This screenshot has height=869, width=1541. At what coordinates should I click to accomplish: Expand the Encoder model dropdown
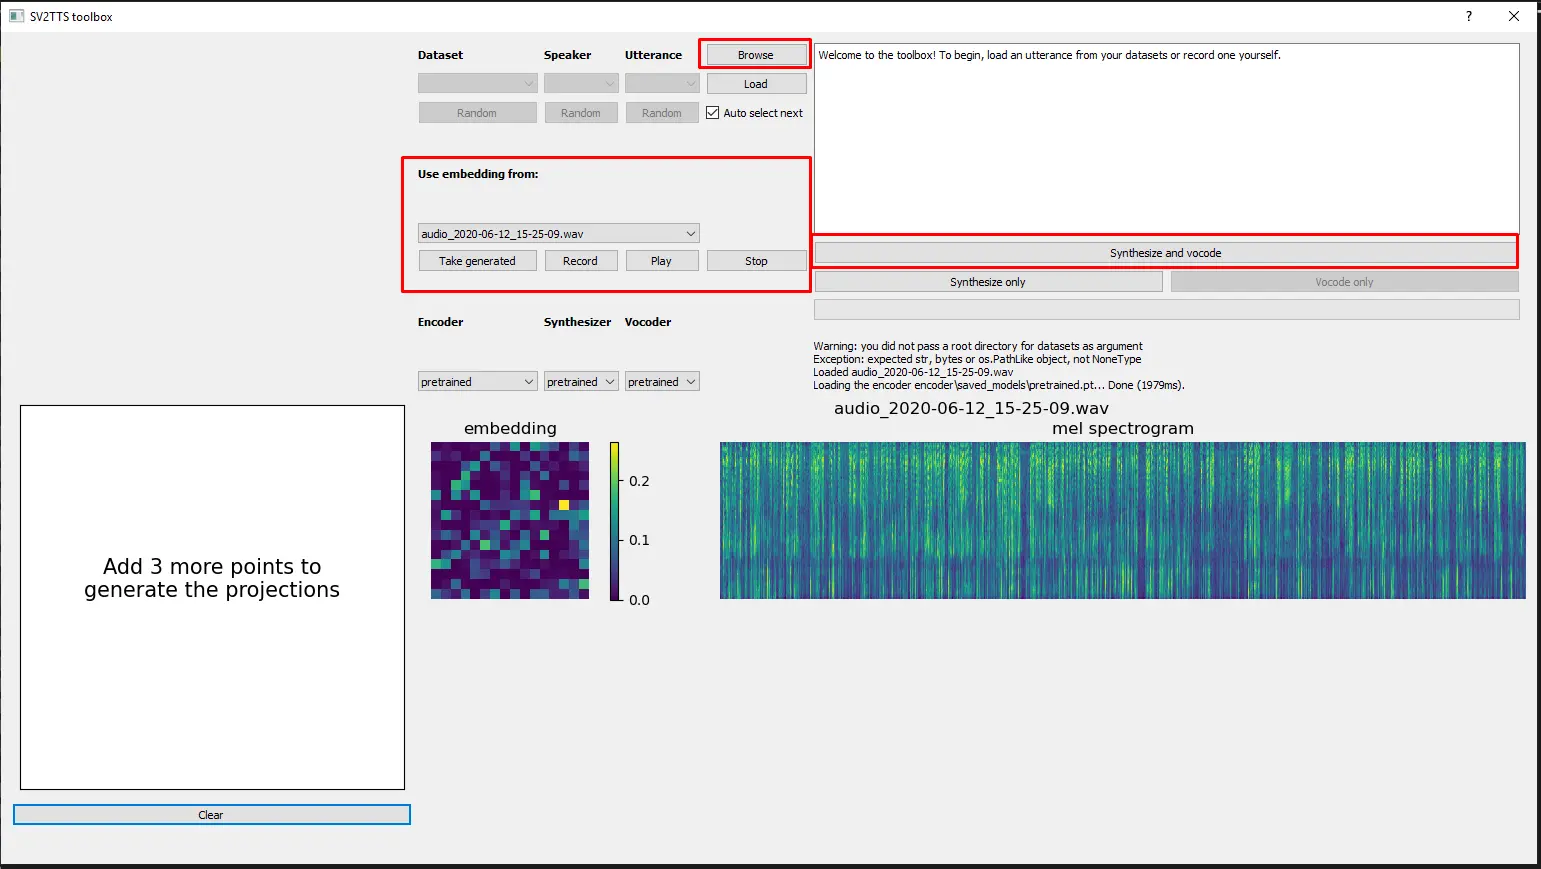(477, 382)
